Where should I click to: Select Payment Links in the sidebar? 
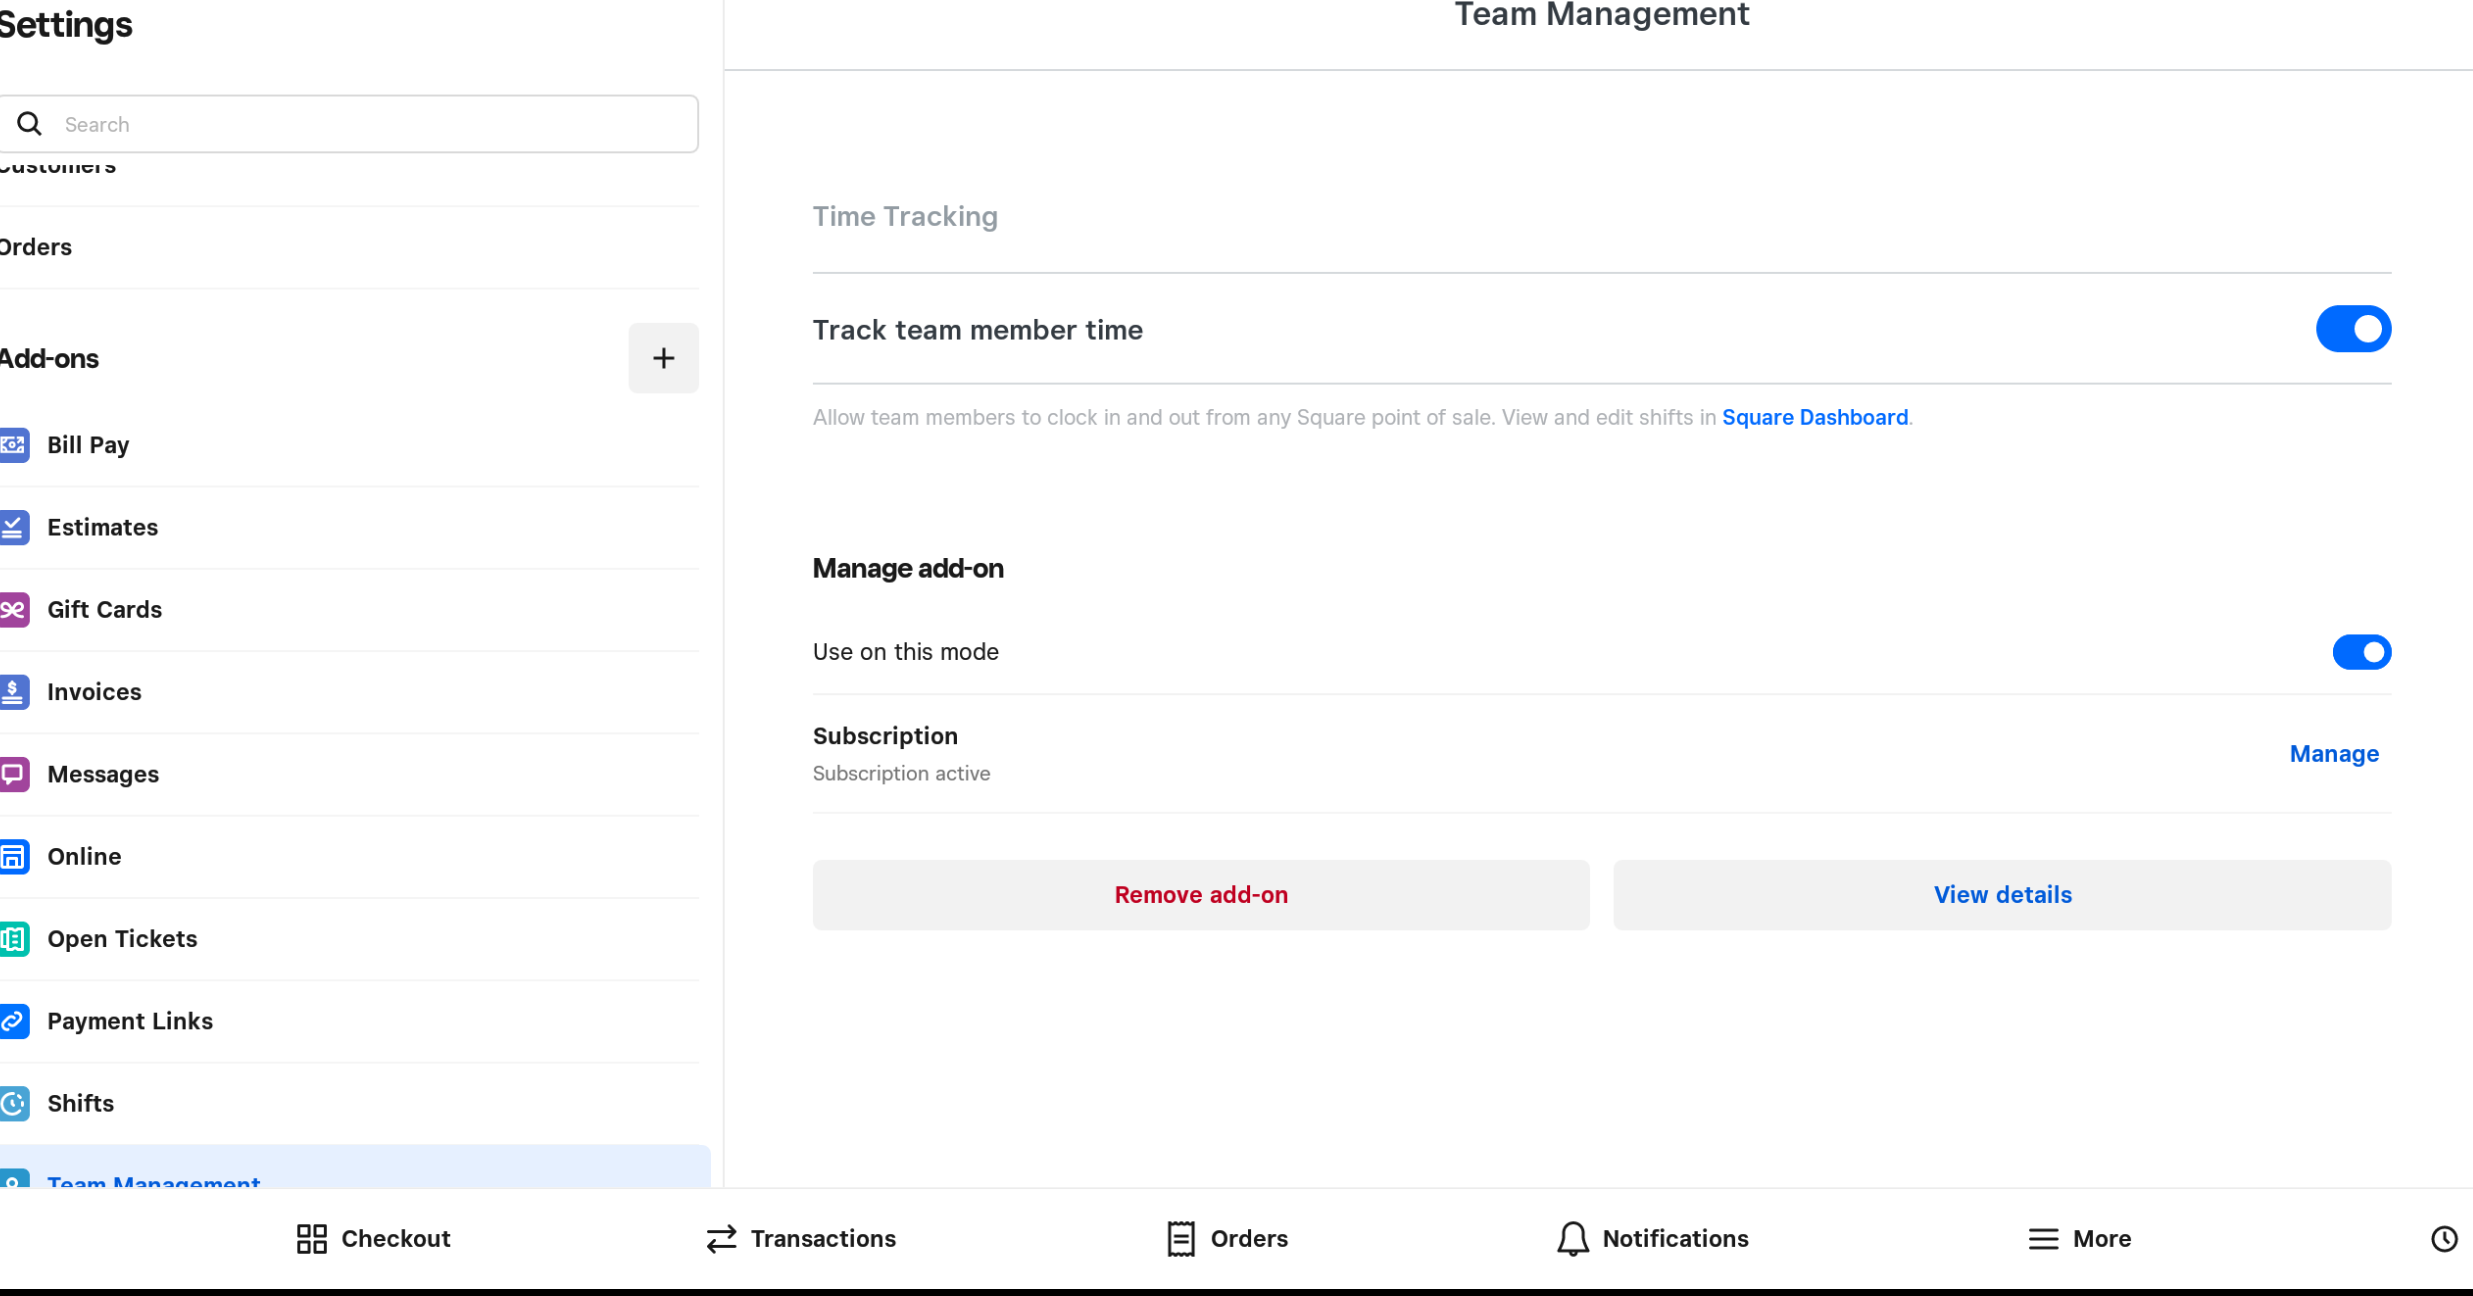coord(349,1021)
